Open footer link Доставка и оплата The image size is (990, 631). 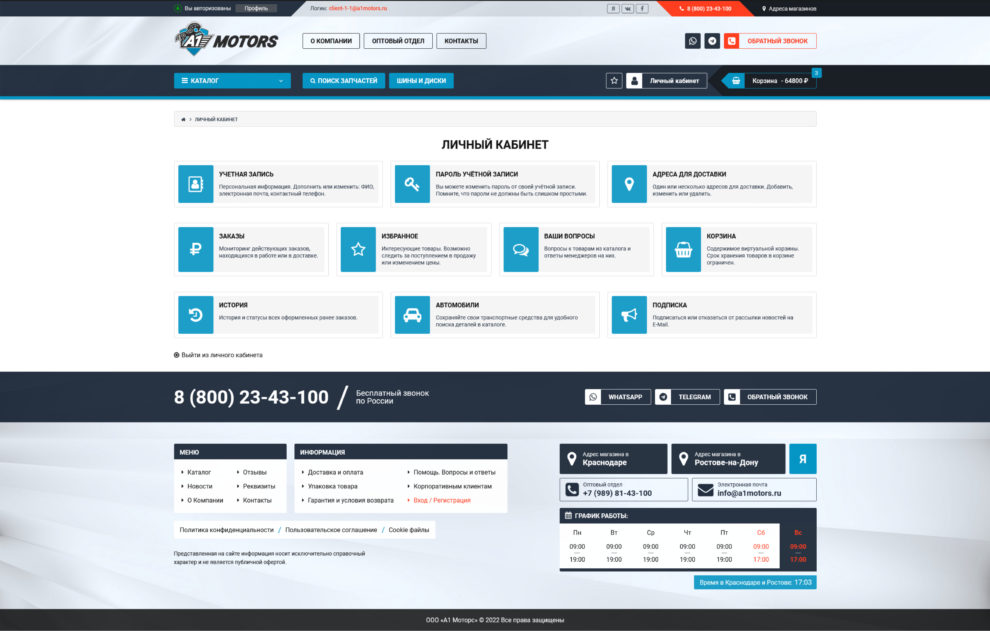[335, 472]
